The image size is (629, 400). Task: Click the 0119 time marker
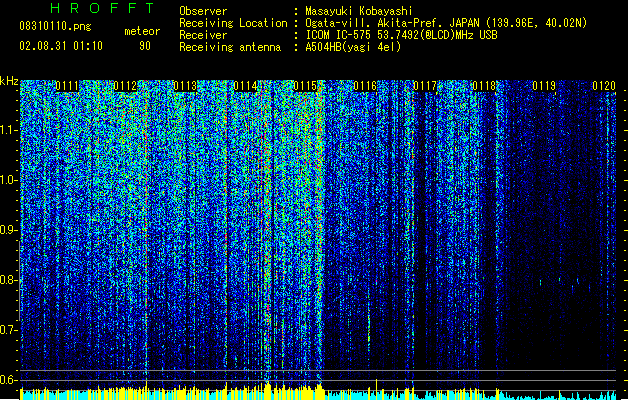tap(544, 86)
